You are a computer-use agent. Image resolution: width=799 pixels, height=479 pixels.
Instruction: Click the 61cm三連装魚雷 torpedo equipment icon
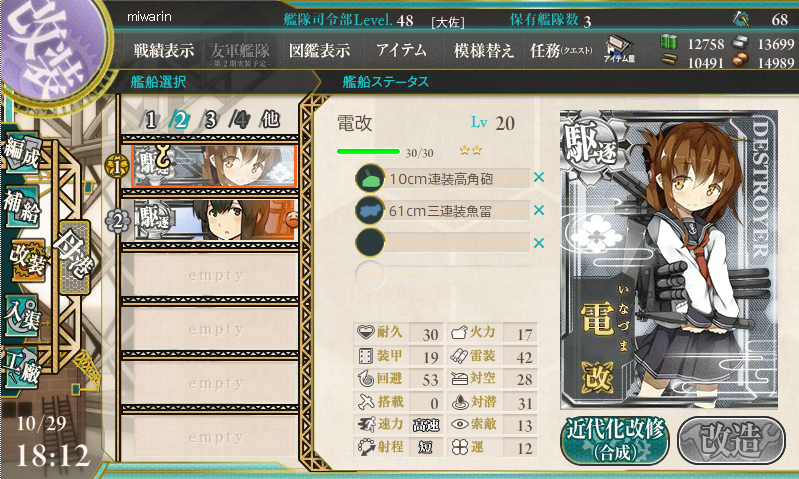370,210
